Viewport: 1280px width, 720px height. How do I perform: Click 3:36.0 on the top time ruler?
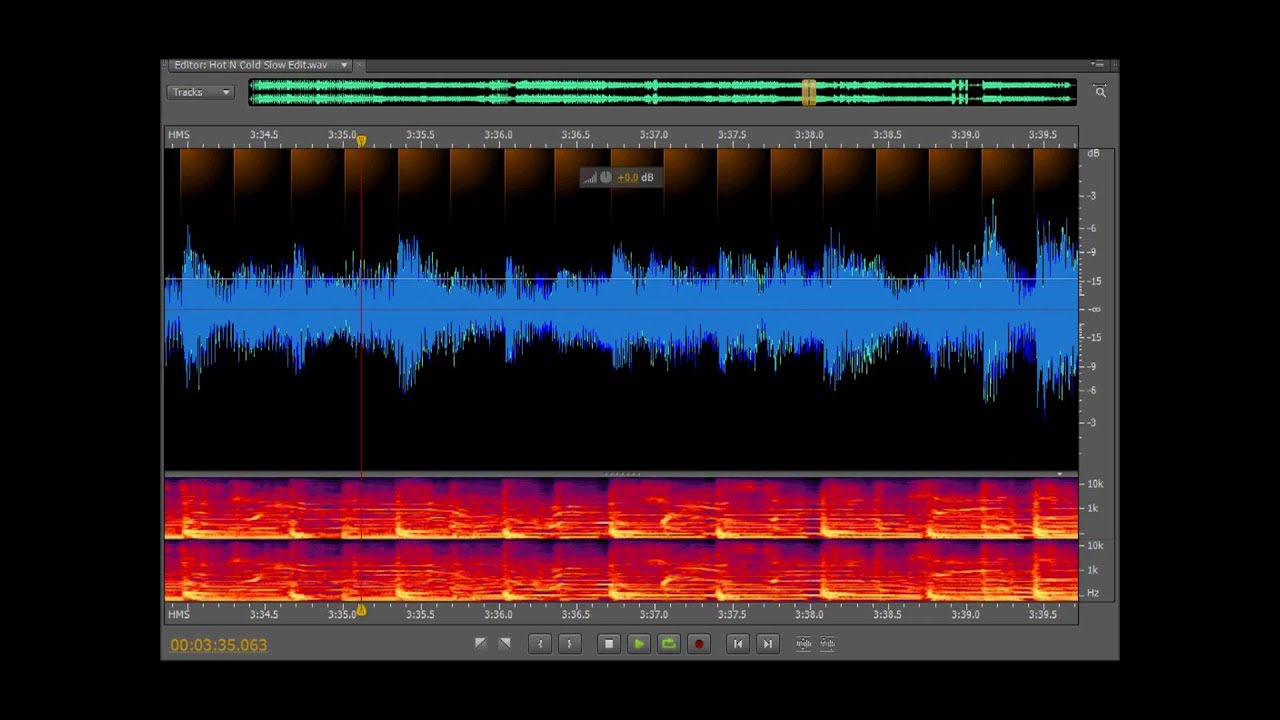click(x=498, y=134)
